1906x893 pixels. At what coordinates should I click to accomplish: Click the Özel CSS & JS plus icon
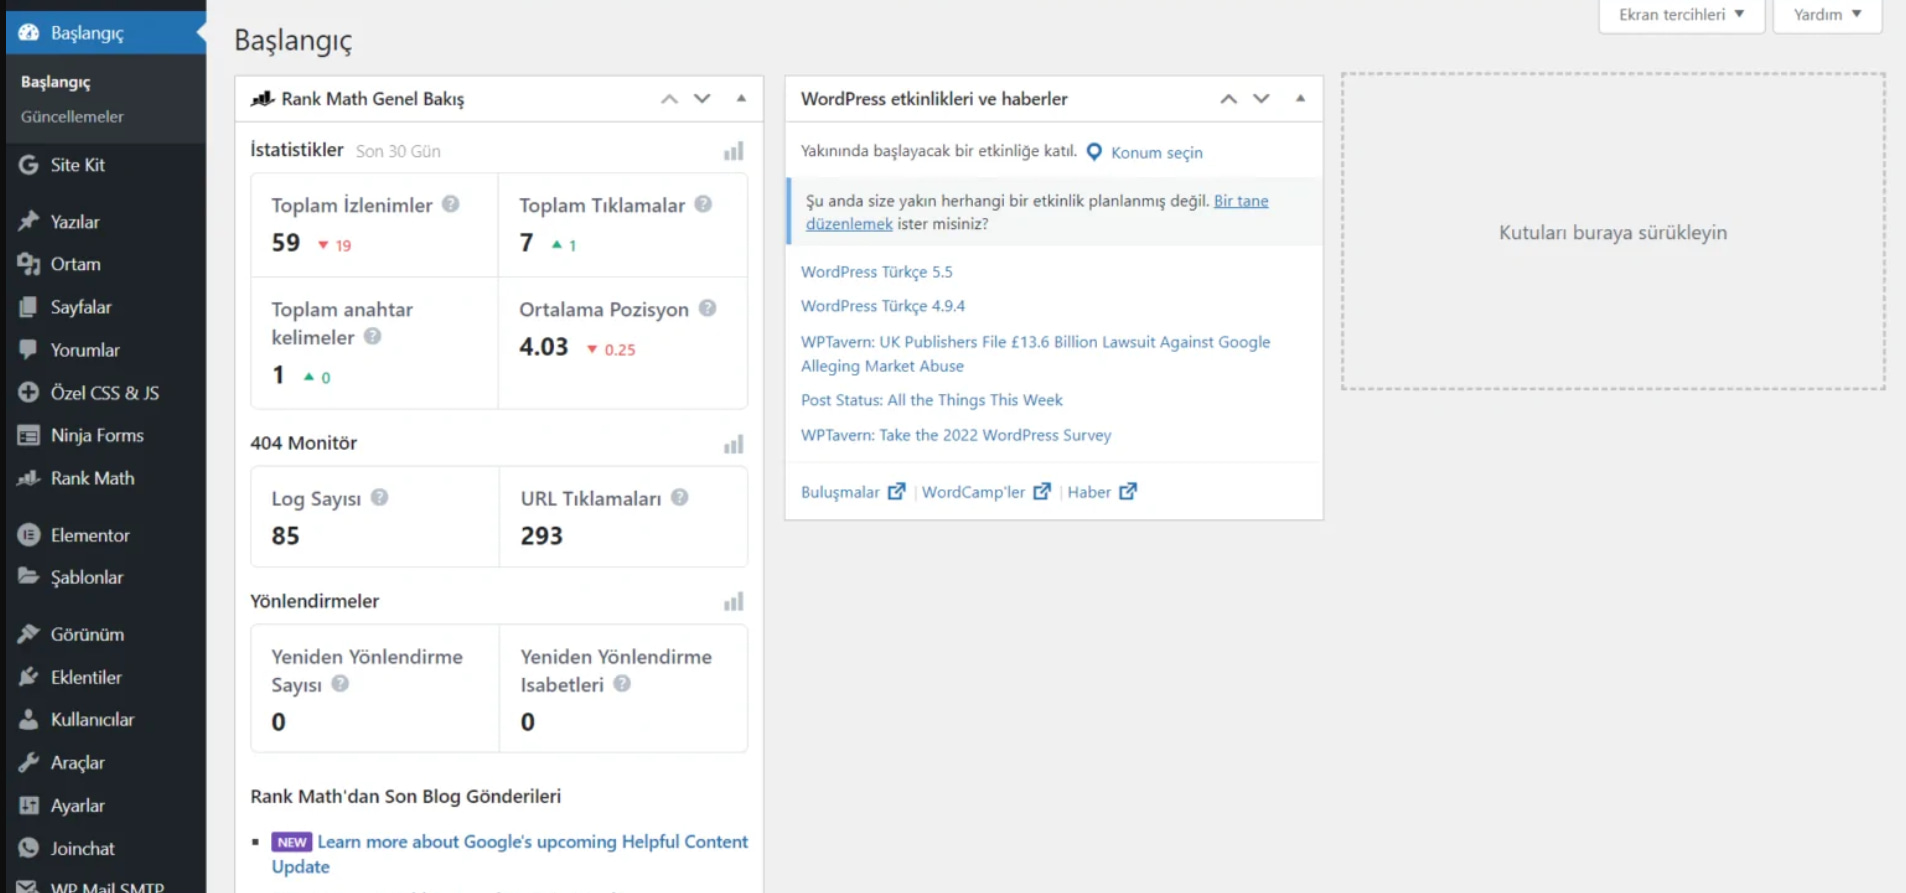point(29,393)
